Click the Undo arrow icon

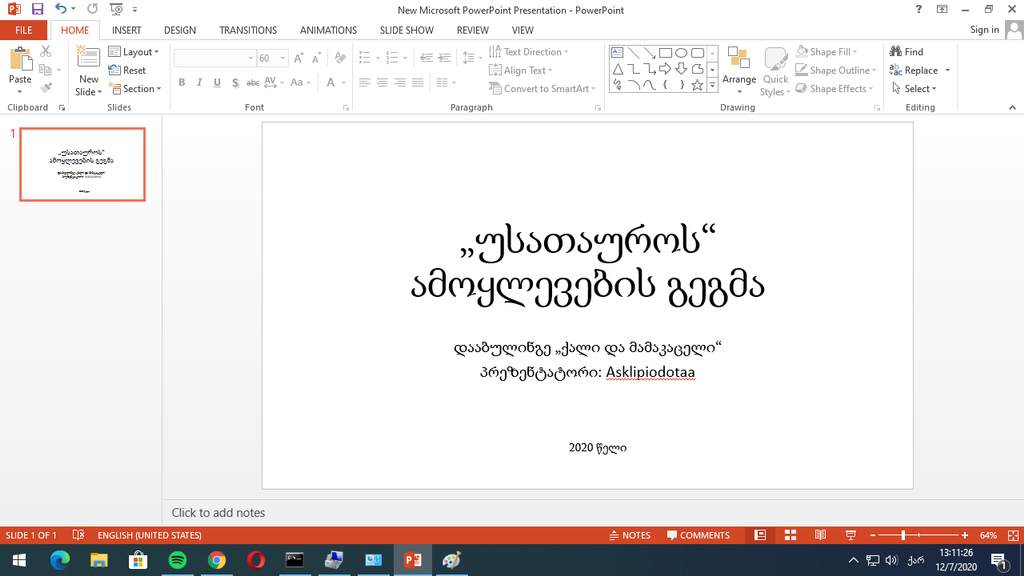click(x=61, y=9)
